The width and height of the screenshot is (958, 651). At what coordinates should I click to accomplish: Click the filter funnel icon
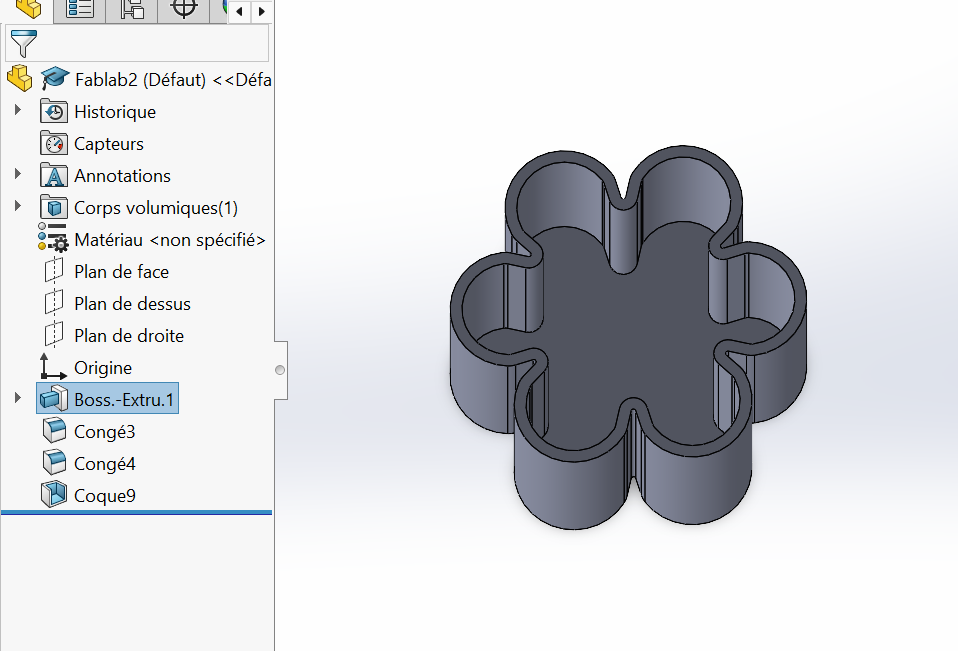point(22,44)
